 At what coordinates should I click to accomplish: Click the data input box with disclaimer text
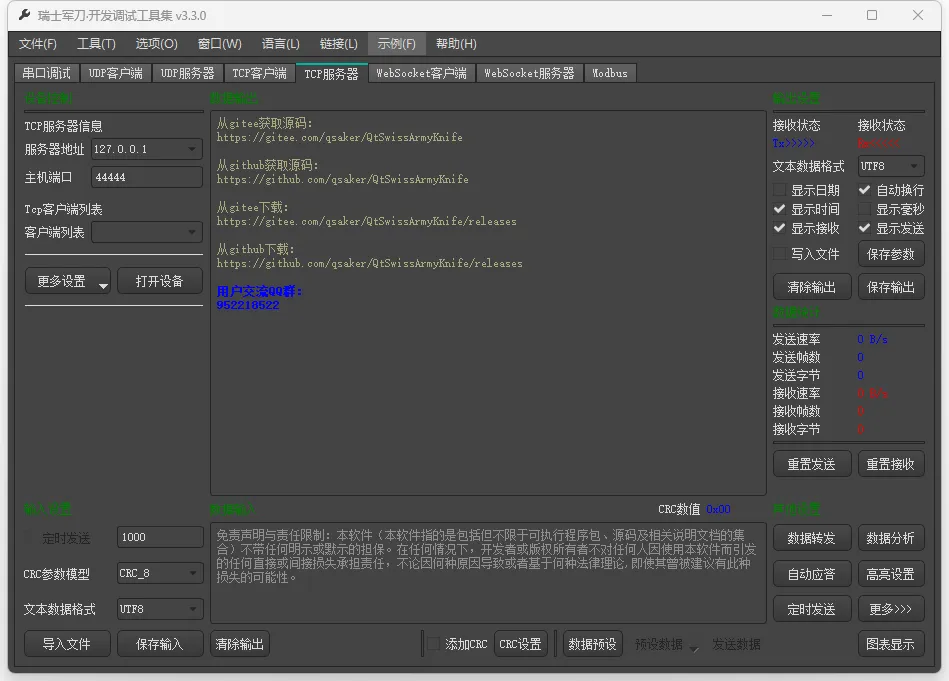click(x=488, y=573)
